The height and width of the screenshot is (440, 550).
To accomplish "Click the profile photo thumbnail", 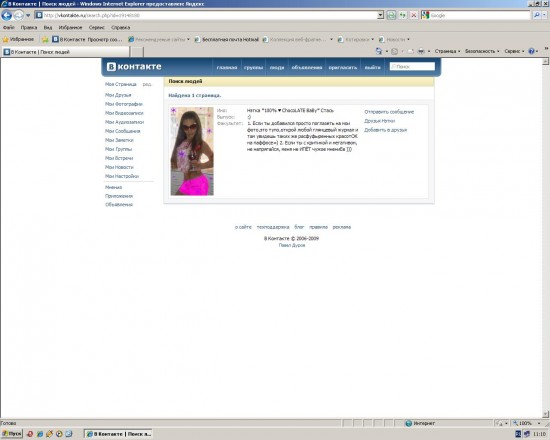I will point(192,151).
